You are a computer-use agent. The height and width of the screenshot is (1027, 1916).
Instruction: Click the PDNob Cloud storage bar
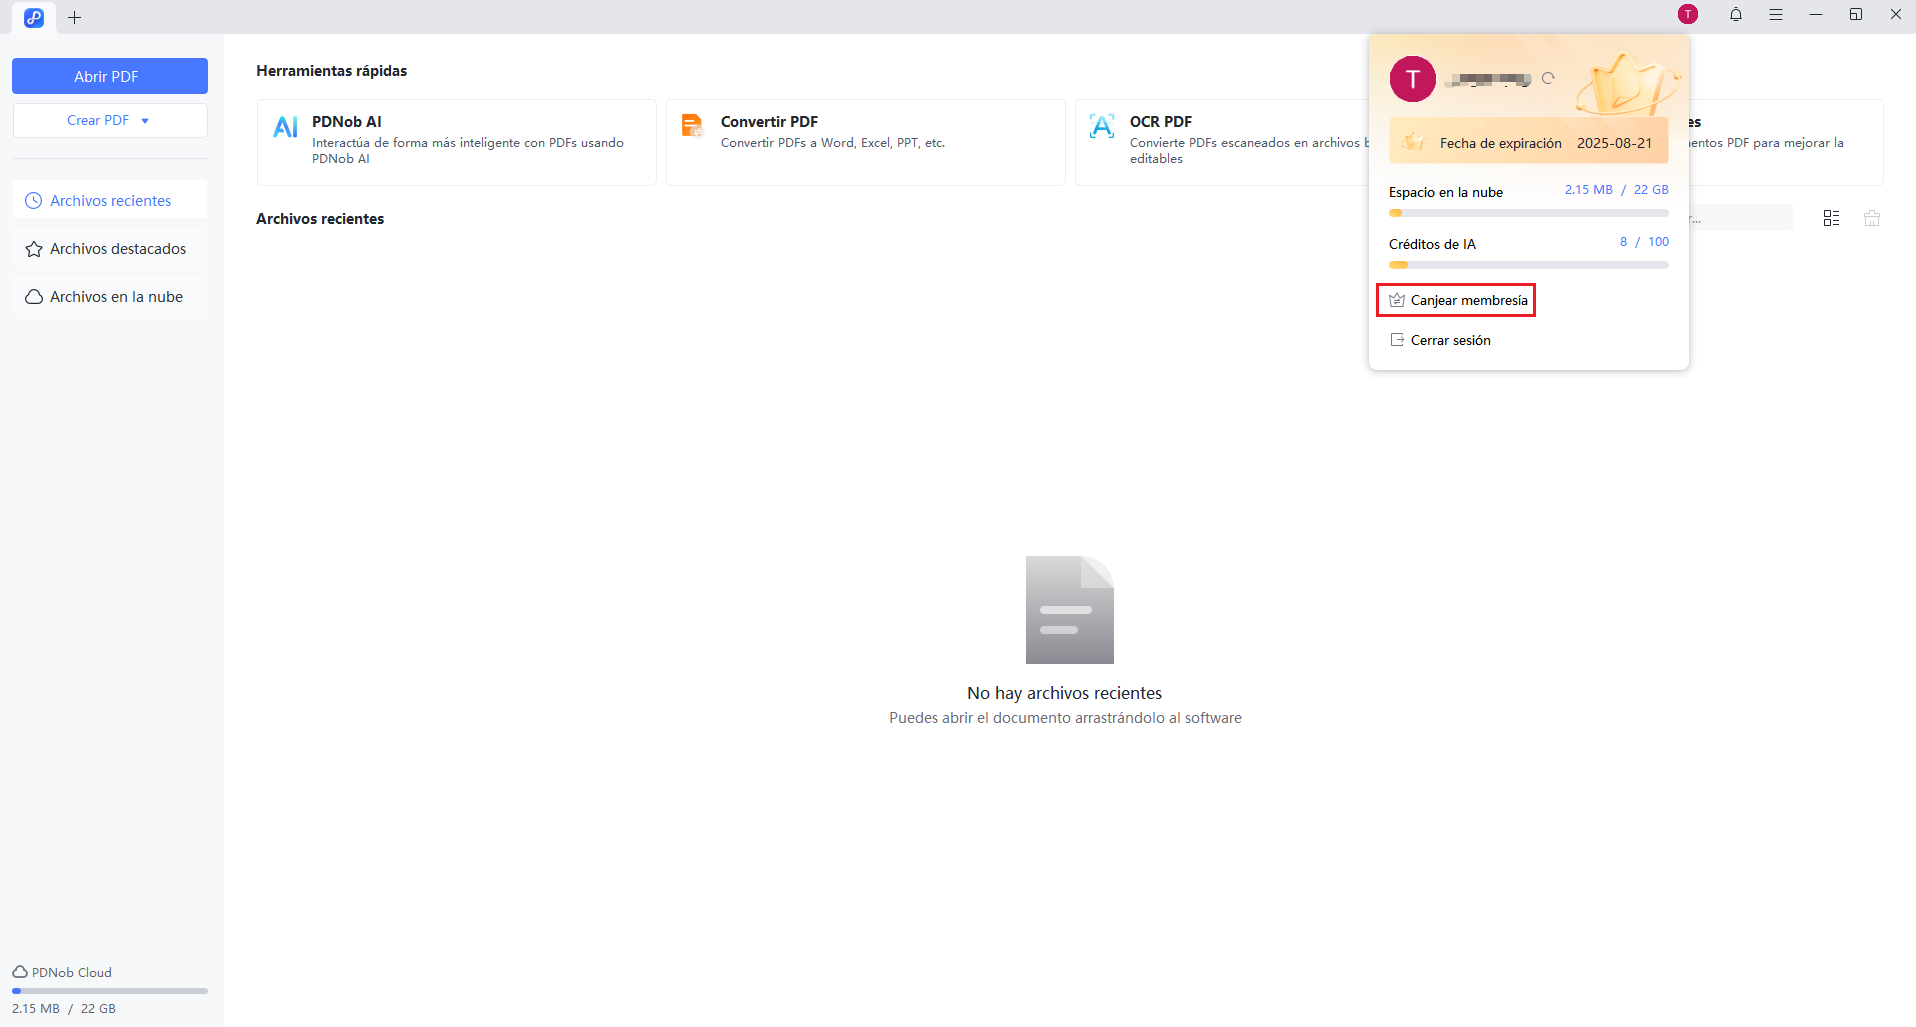[x=110, y=991]
